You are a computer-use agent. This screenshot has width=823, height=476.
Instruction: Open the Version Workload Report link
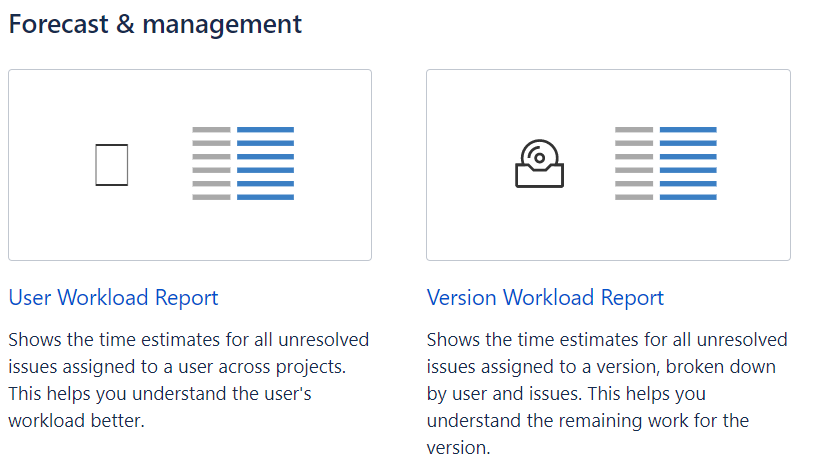545,297
